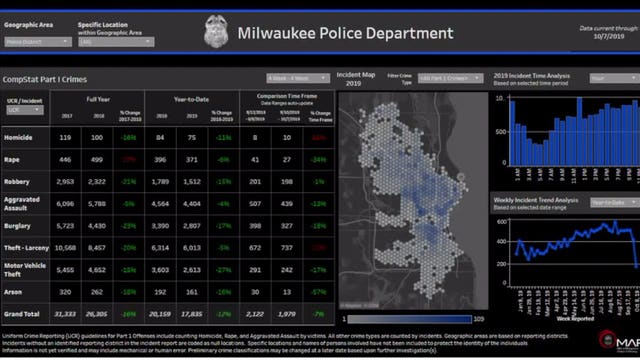640x360 pixels.
Task: Click the Grand Total 2017 value 31,333
Action: (65, 314)
